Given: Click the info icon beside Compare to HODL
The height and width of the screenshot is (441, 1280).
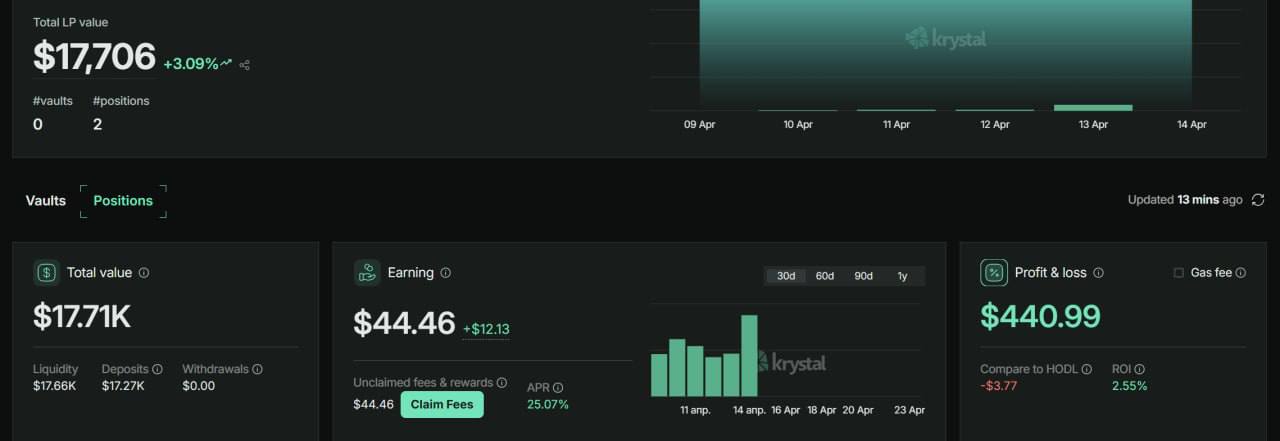Looking at the screenshot, I should tap(1087, 369).
